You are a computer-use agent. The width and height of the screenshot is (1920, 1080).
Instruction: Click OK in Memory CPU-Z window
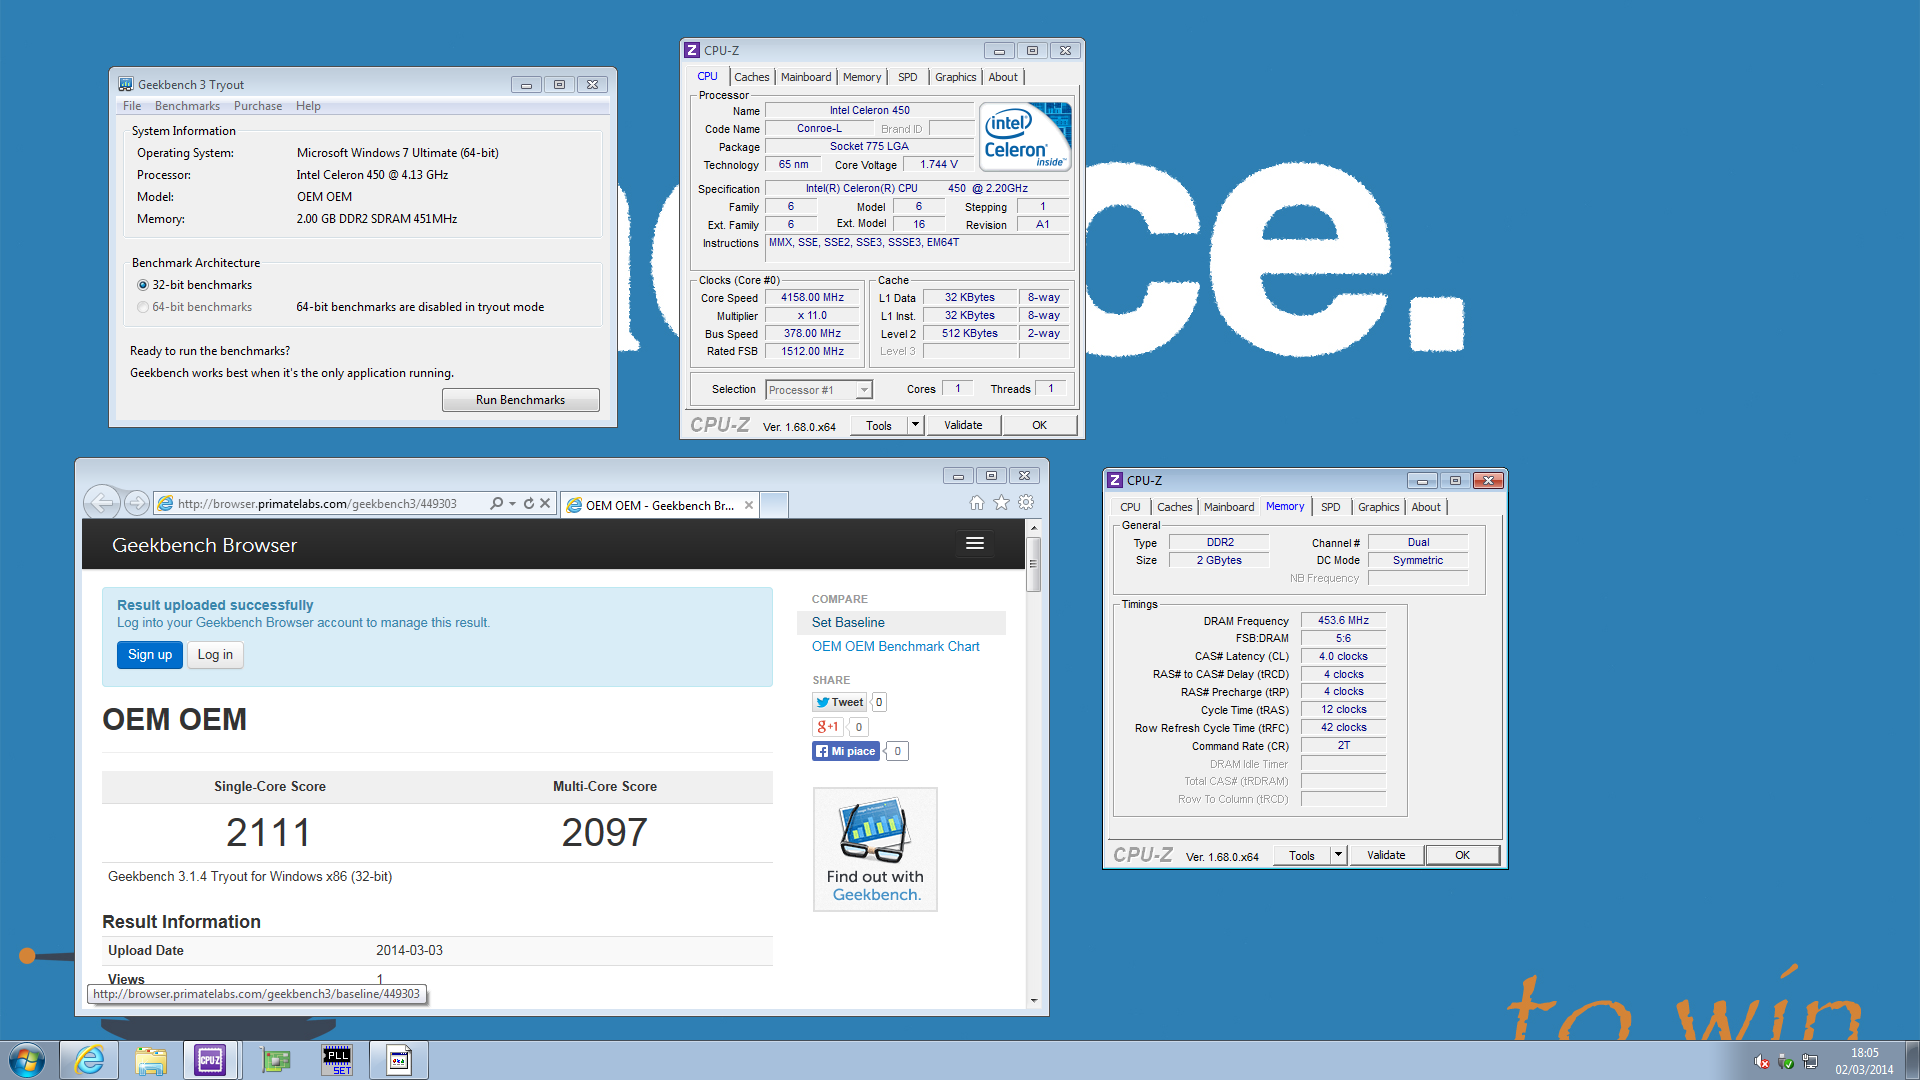coord(1462,855)
